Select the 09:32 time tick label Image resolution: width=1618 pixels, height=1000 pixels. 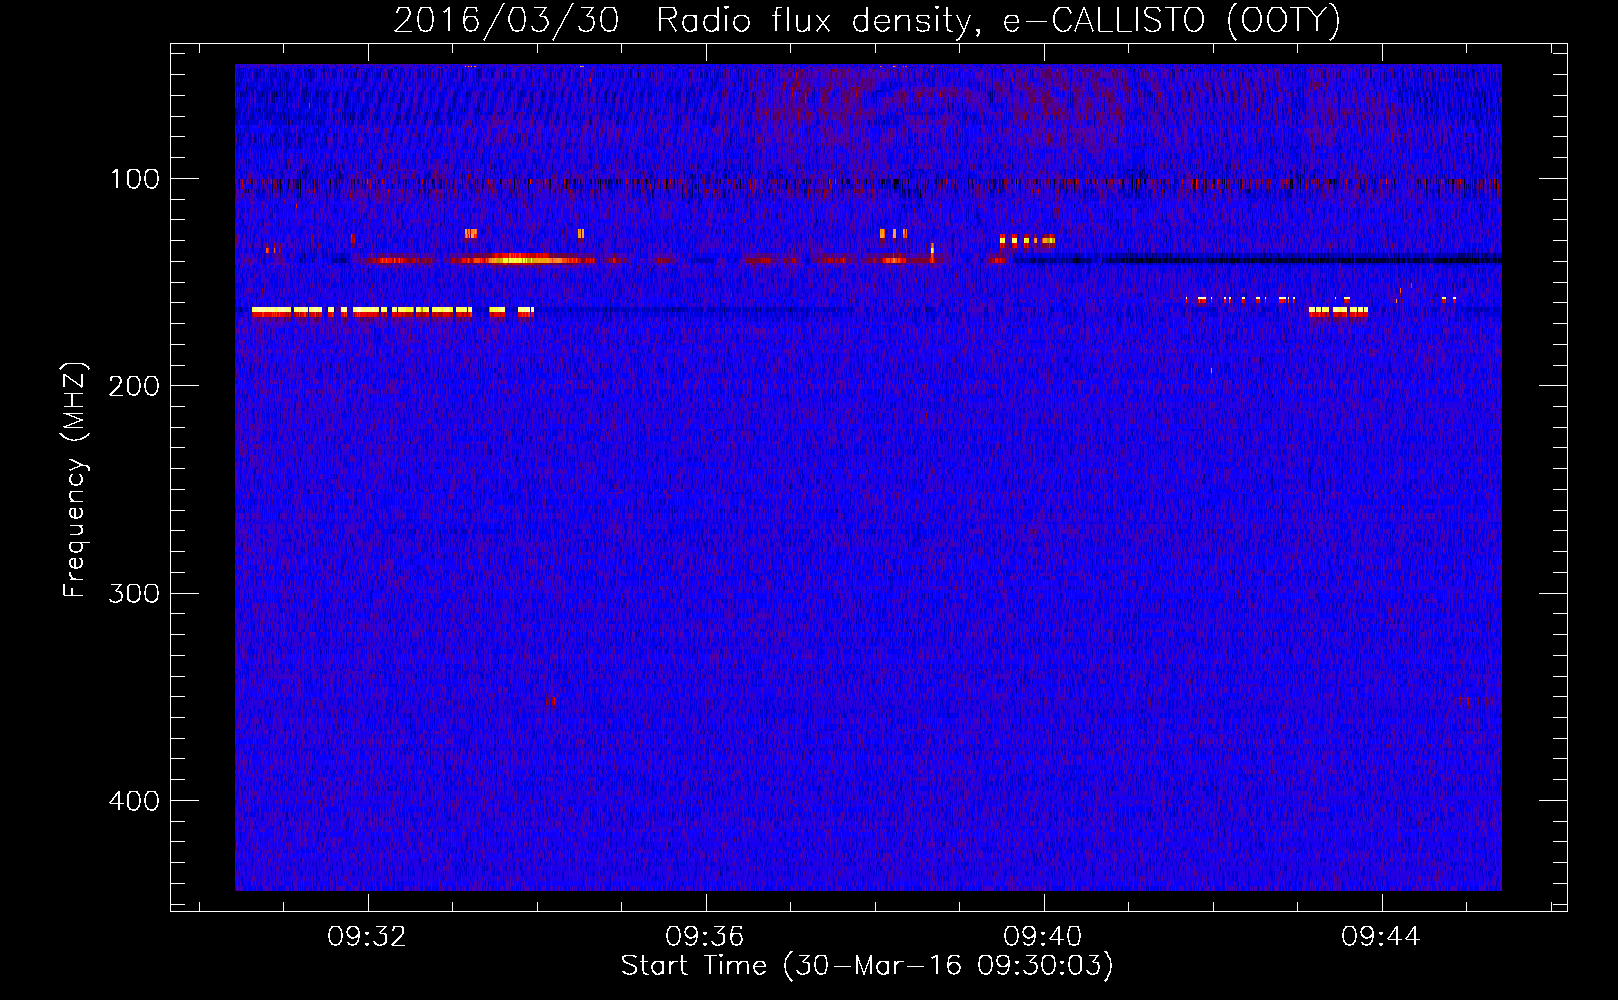[x=367, y=936]
